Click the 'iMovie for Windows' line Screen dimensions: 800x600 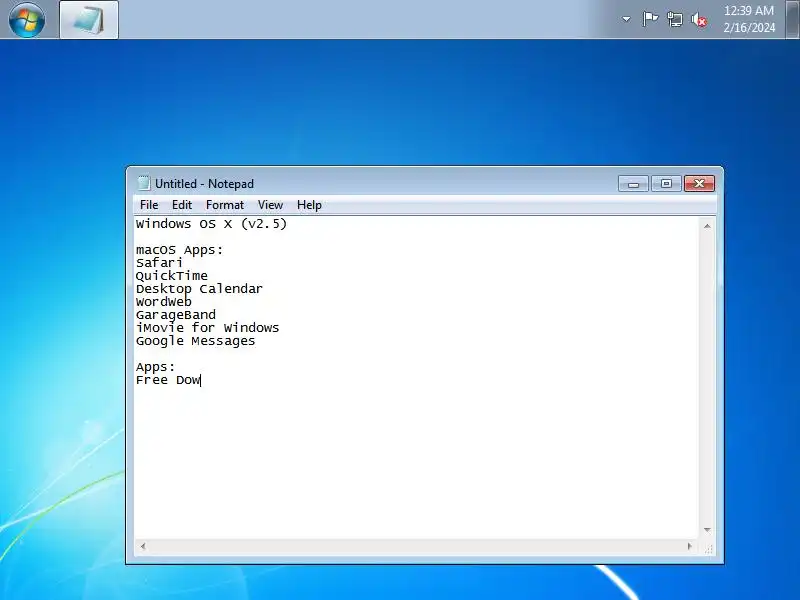click(208, 328)
